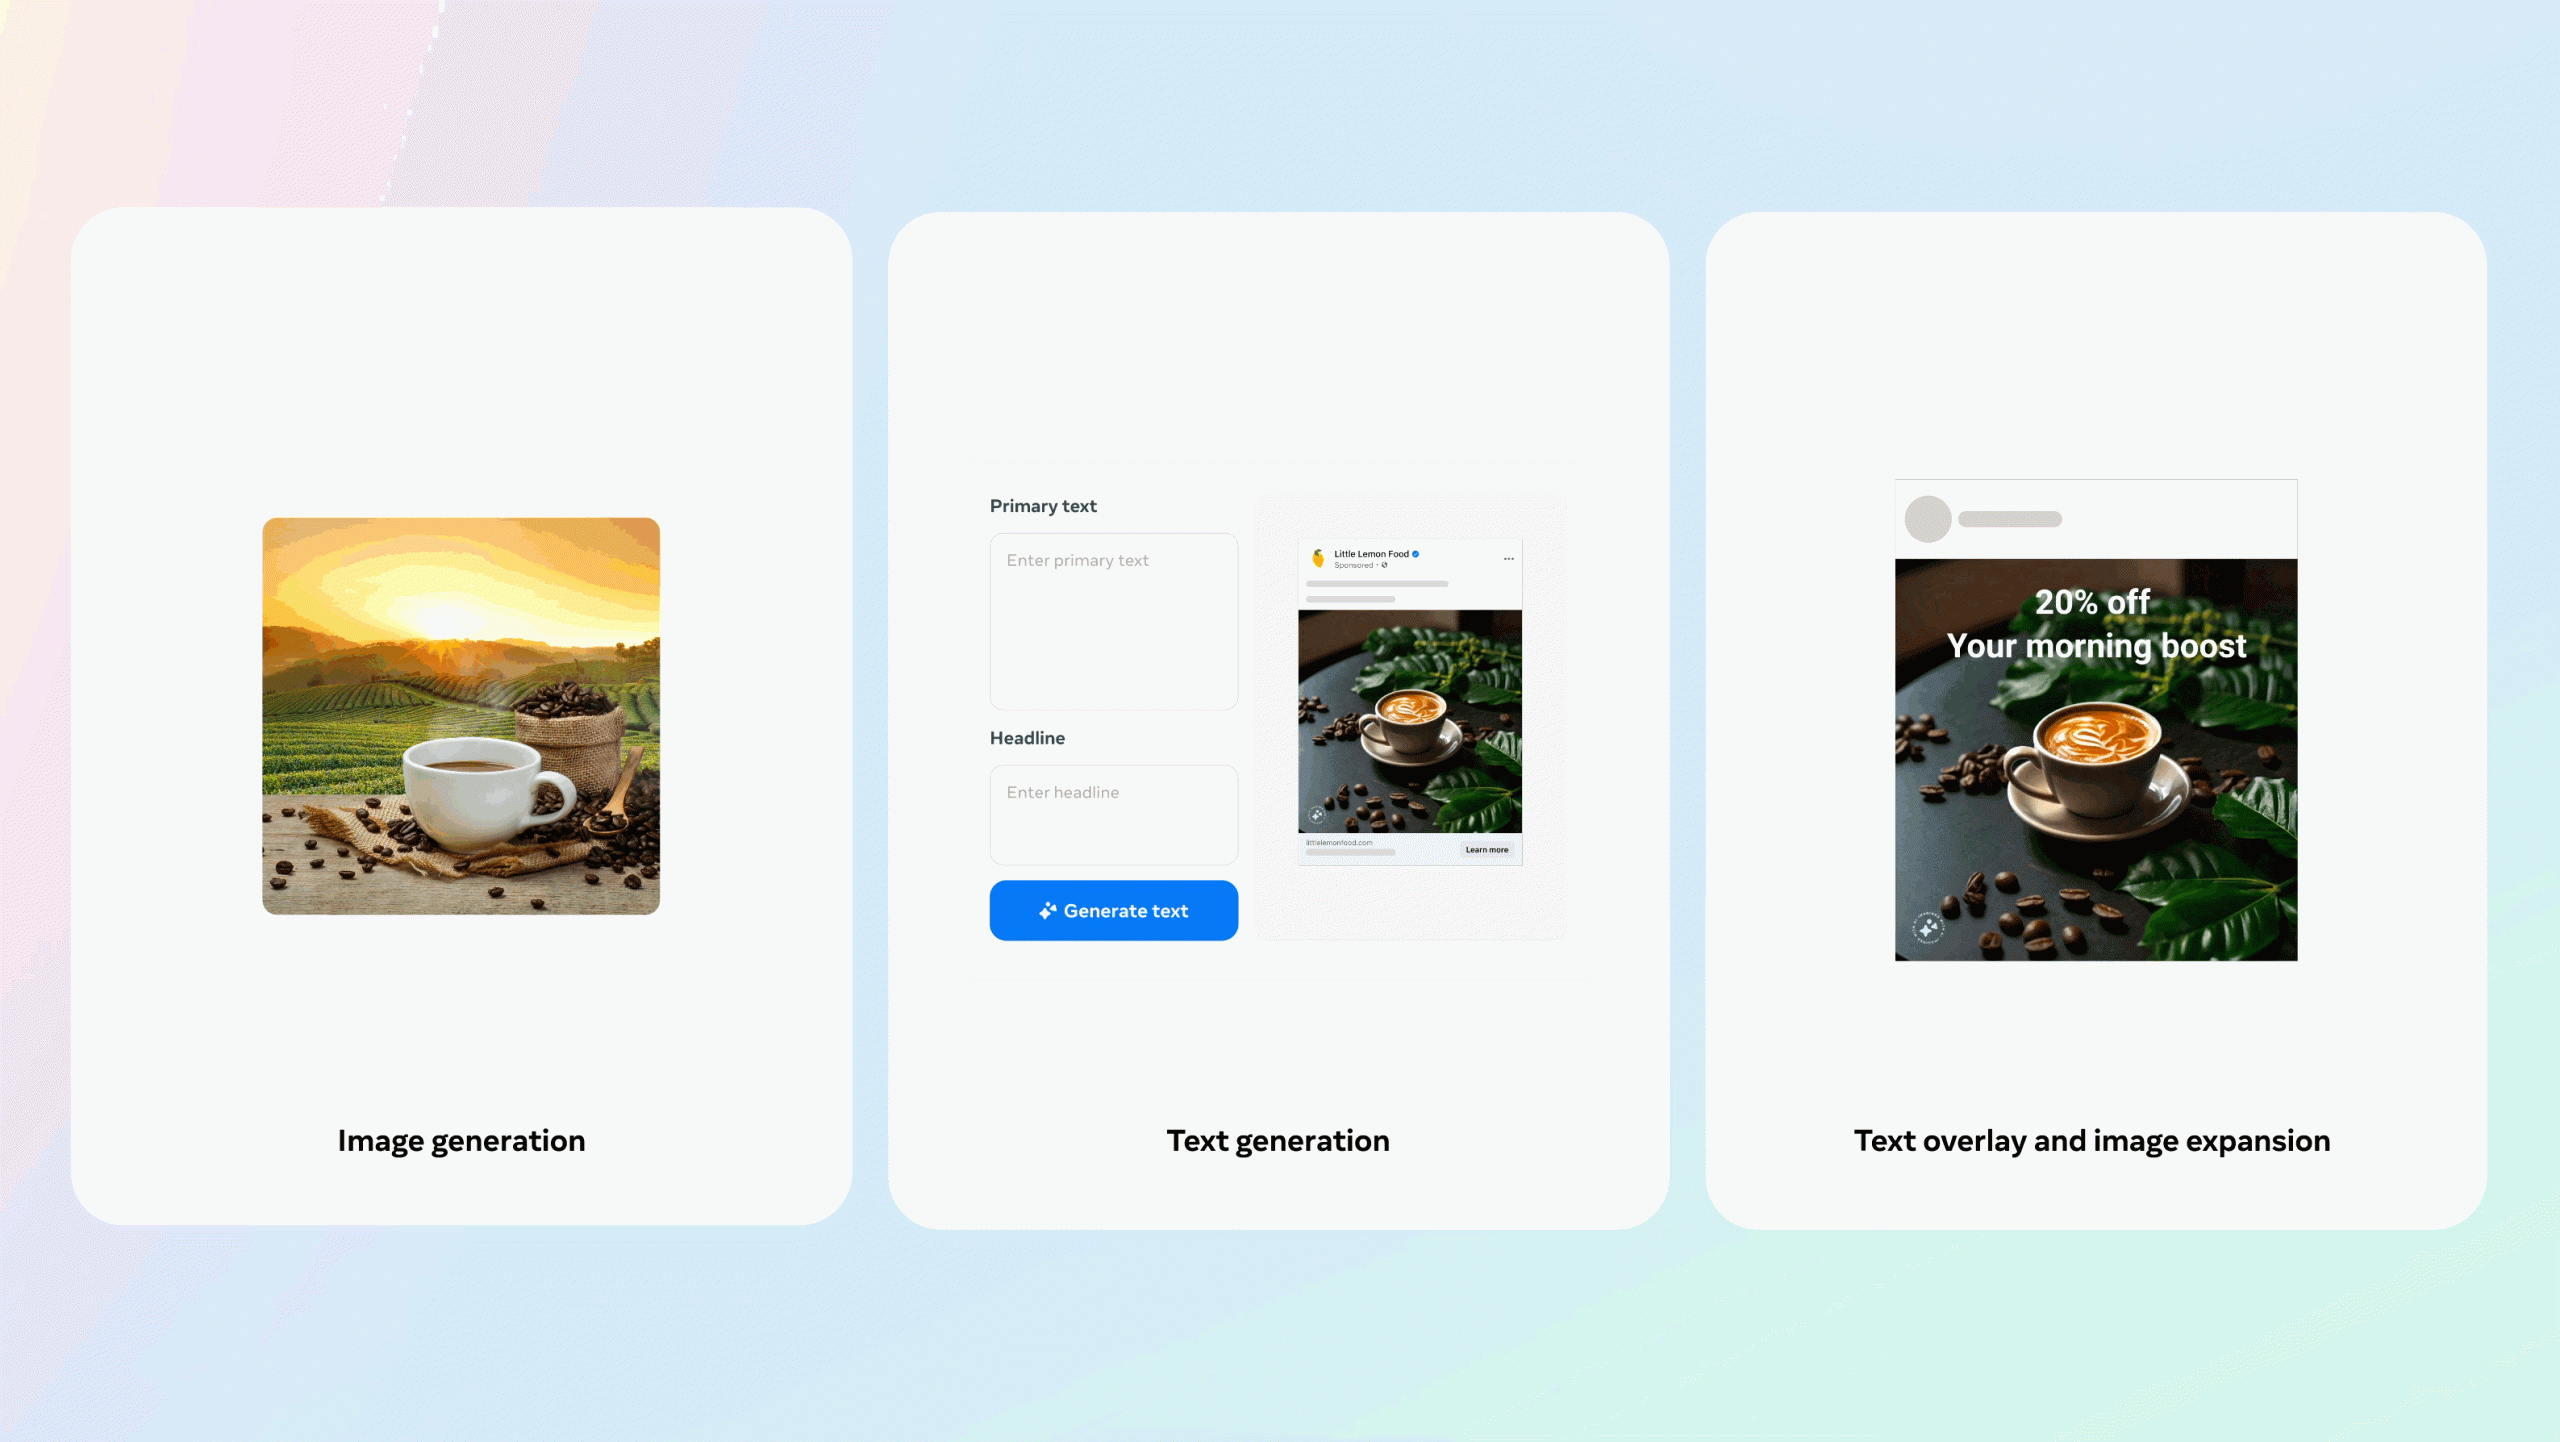Click the image expansion icon on coffee ad
The width and height of the screenshot is (2560, 1442).
[x=1925, y=927]
